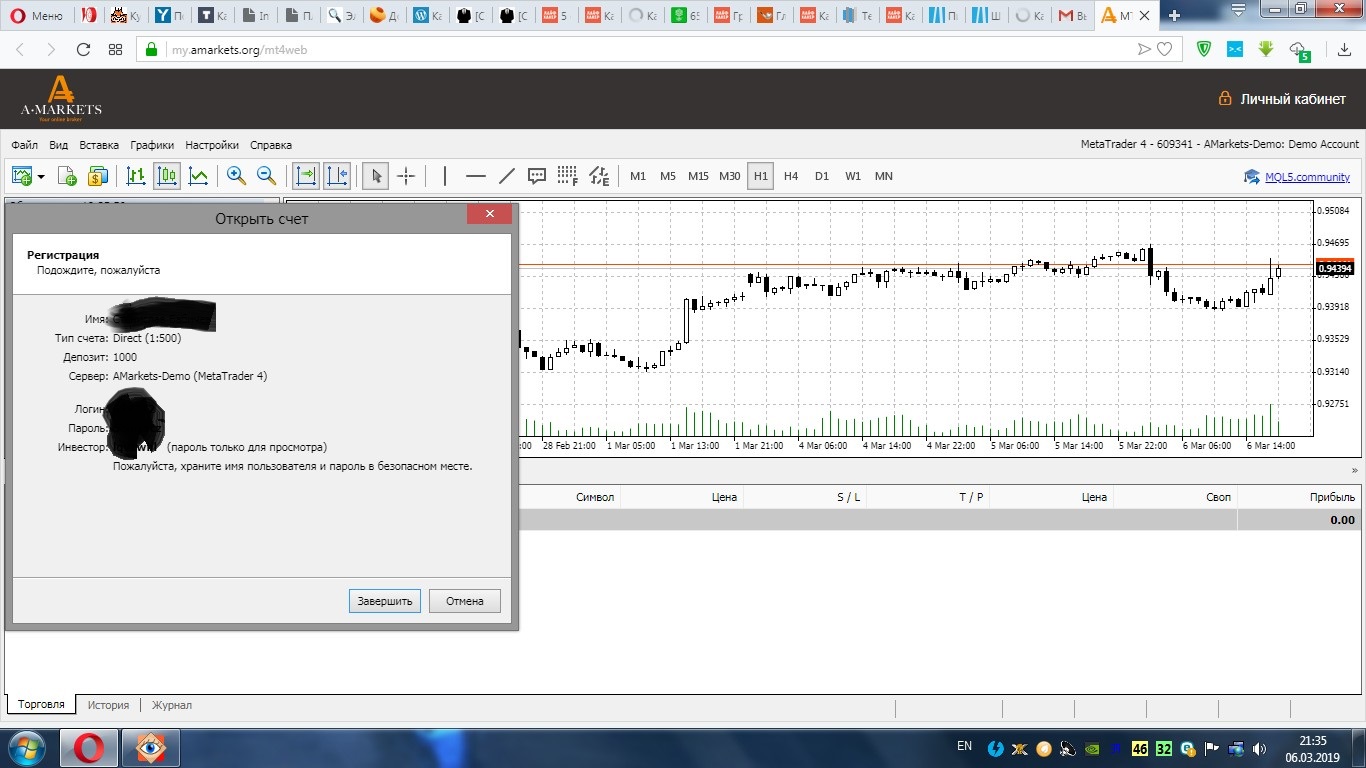
Task: Switch timeframe to MN
Action: [884, 176]
